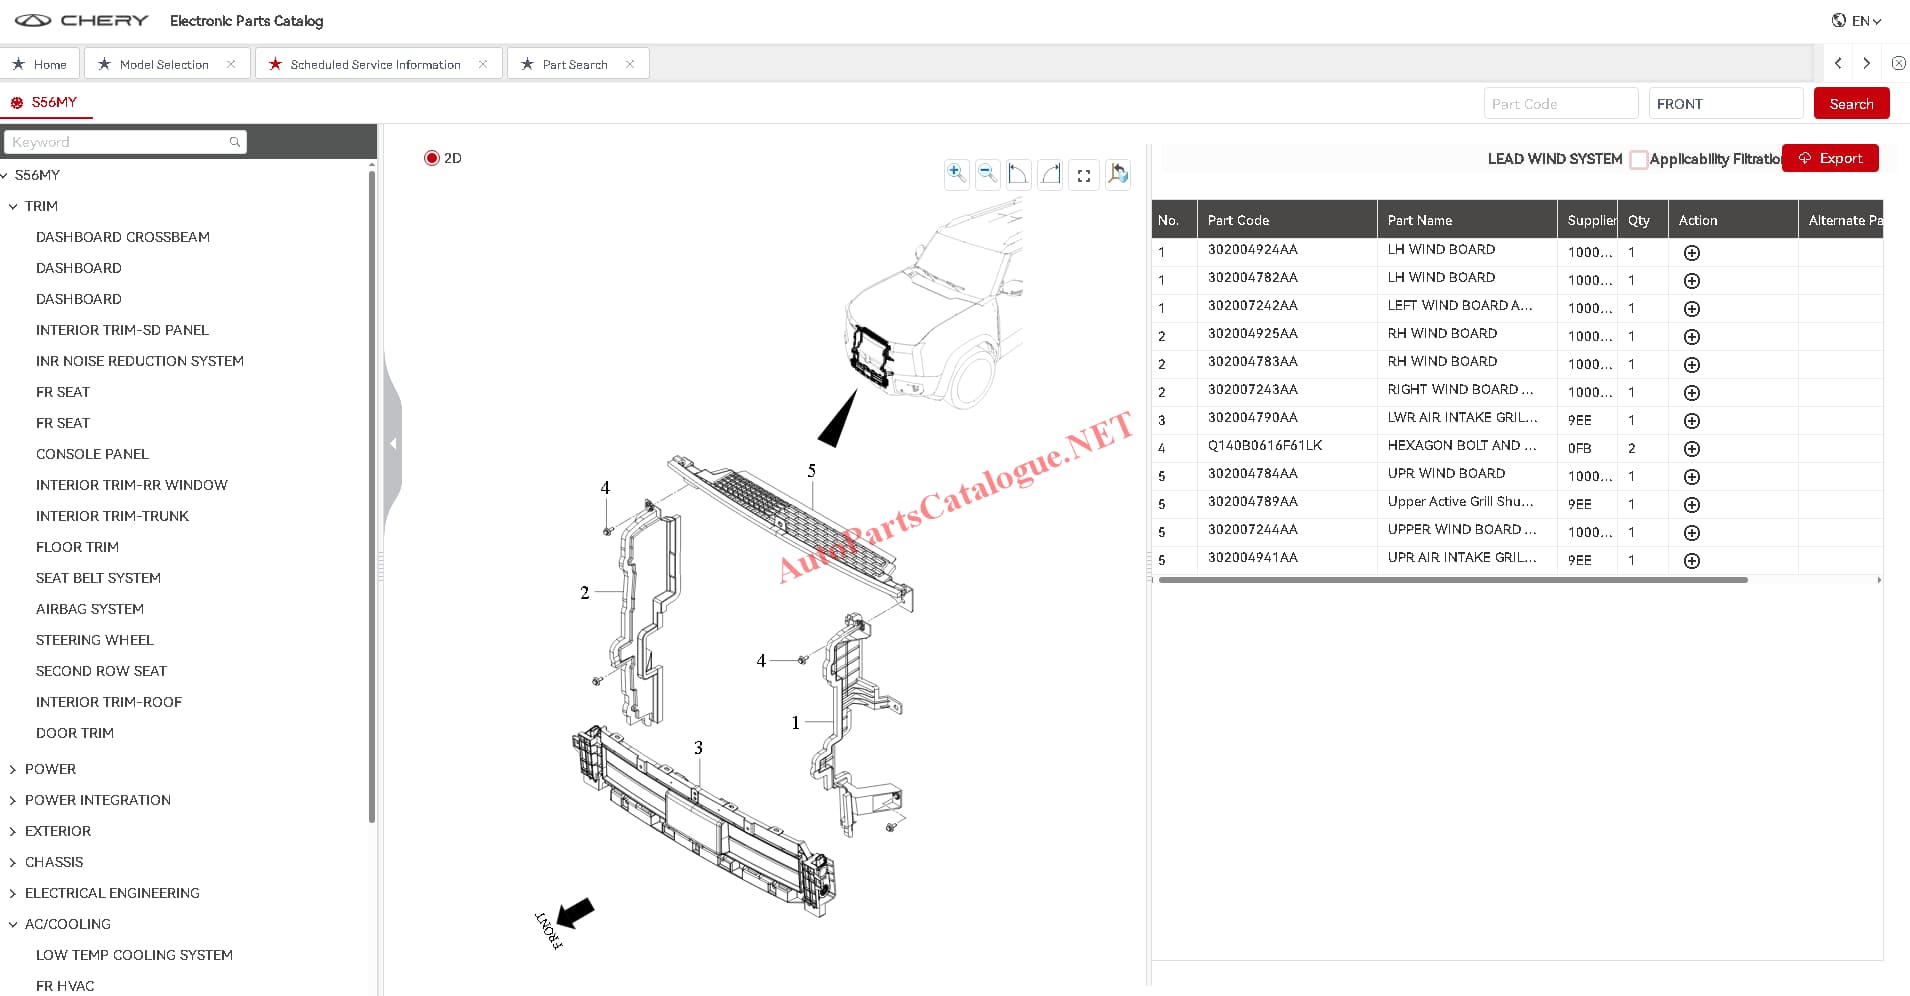Go to next tabs with right arrow

point(1866,63)
